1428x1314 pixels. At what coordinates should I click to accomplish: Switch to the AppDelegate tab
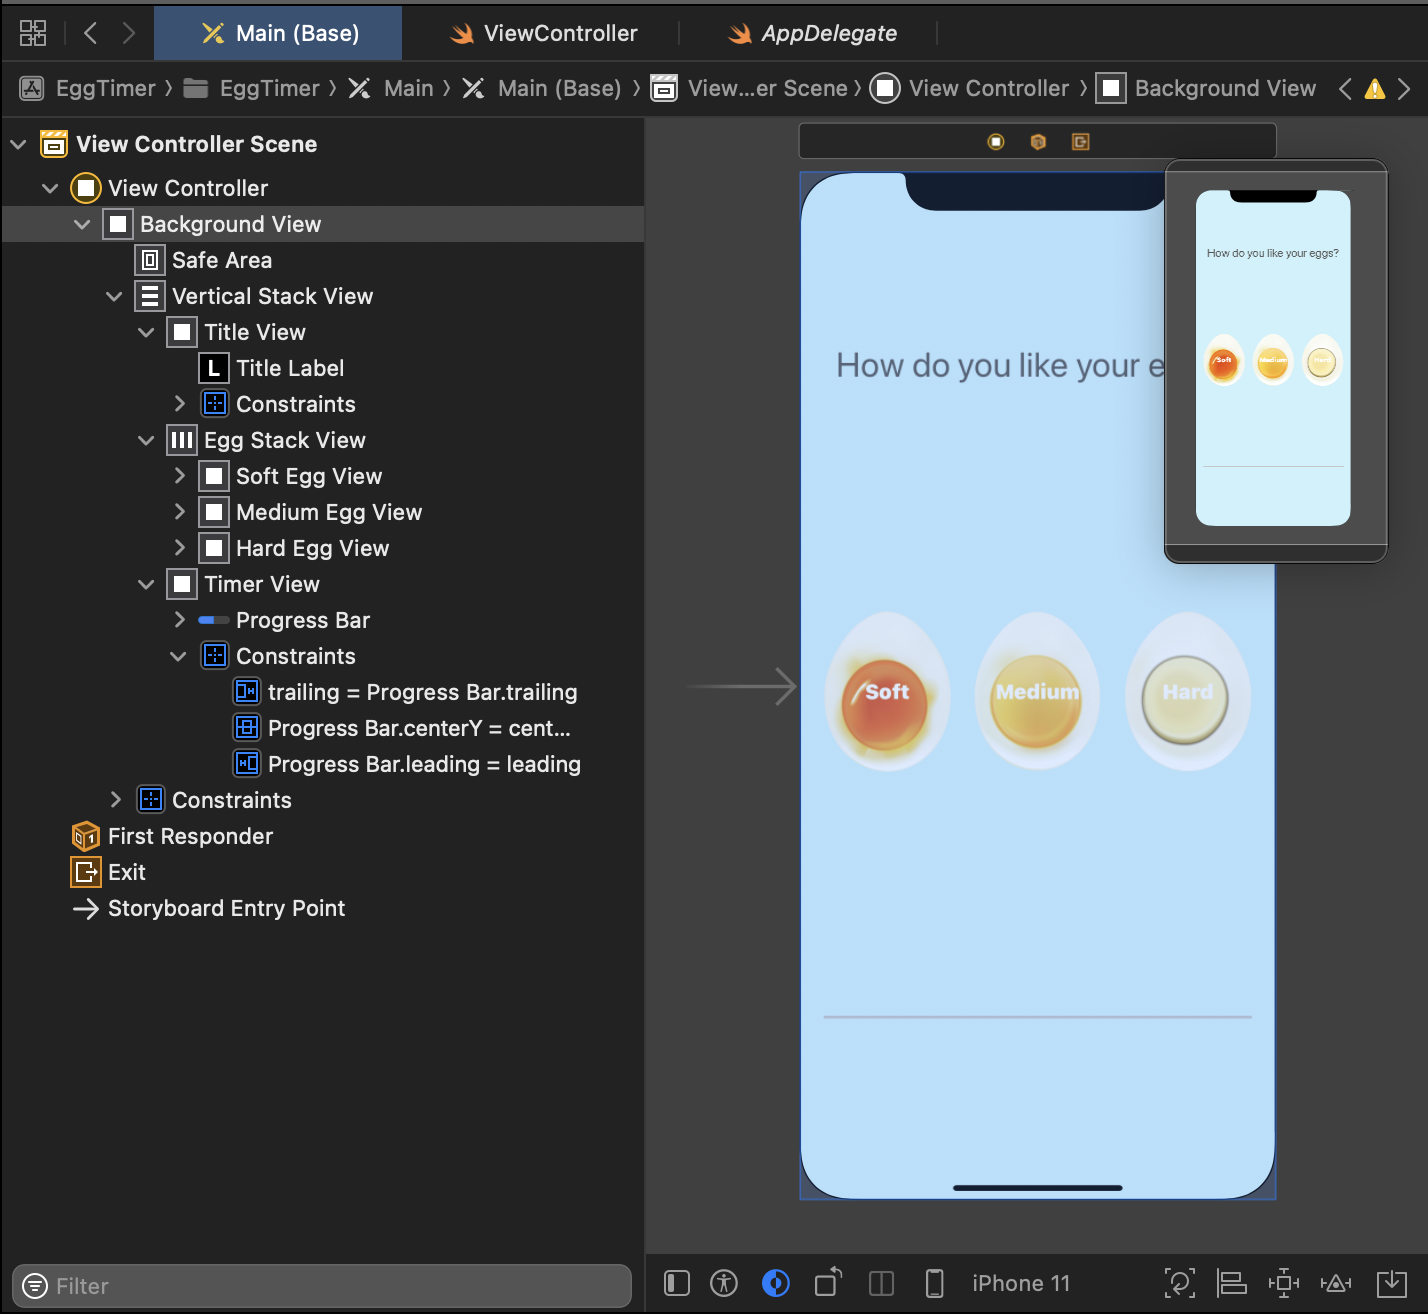(810, 33)
